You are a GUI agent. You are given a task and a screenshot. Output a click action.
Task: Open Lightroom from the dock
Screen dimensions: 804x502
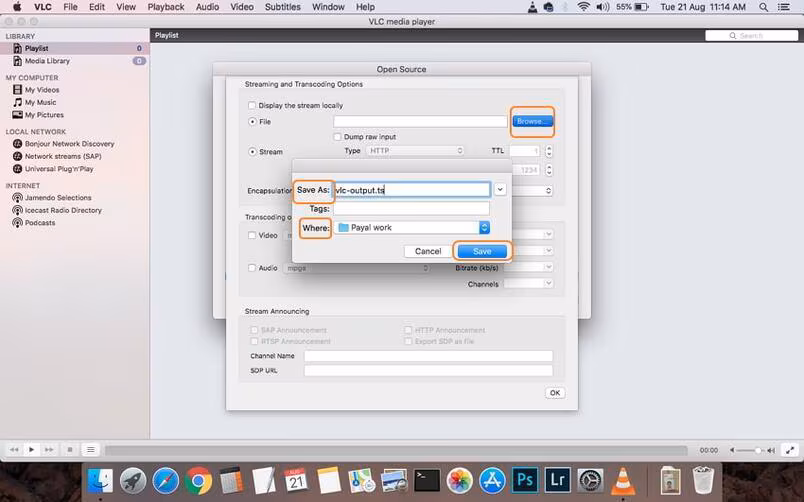(x=557, y=480)
